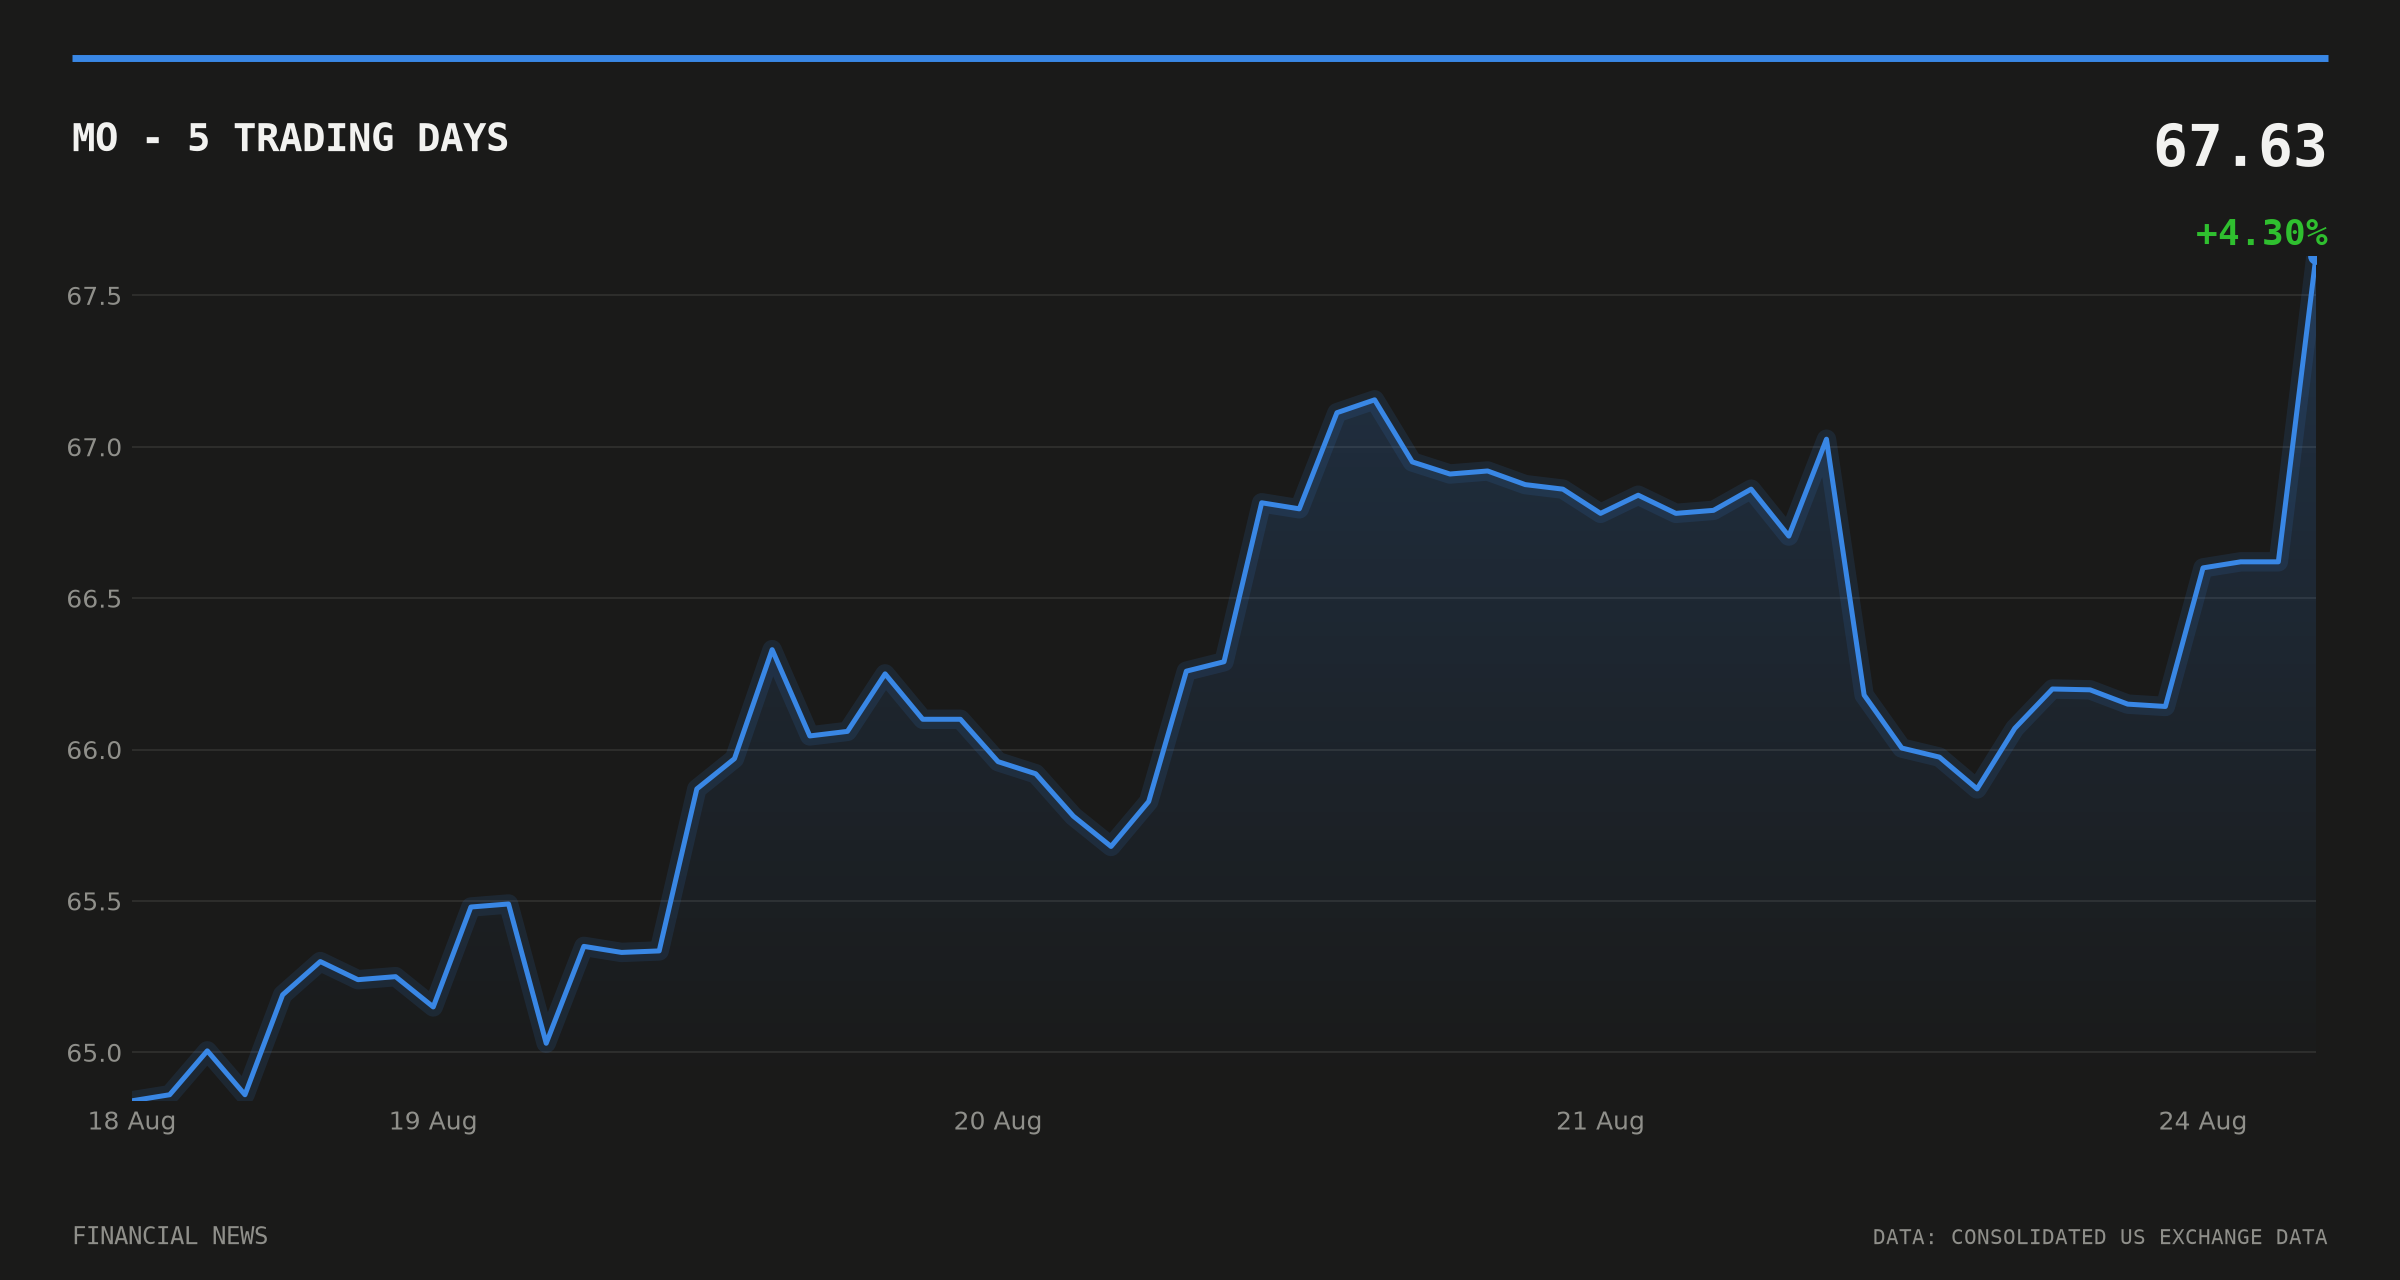Click the 67.63 current price value
The width and height of the screenshot is (2400, 1280).
2240,147
